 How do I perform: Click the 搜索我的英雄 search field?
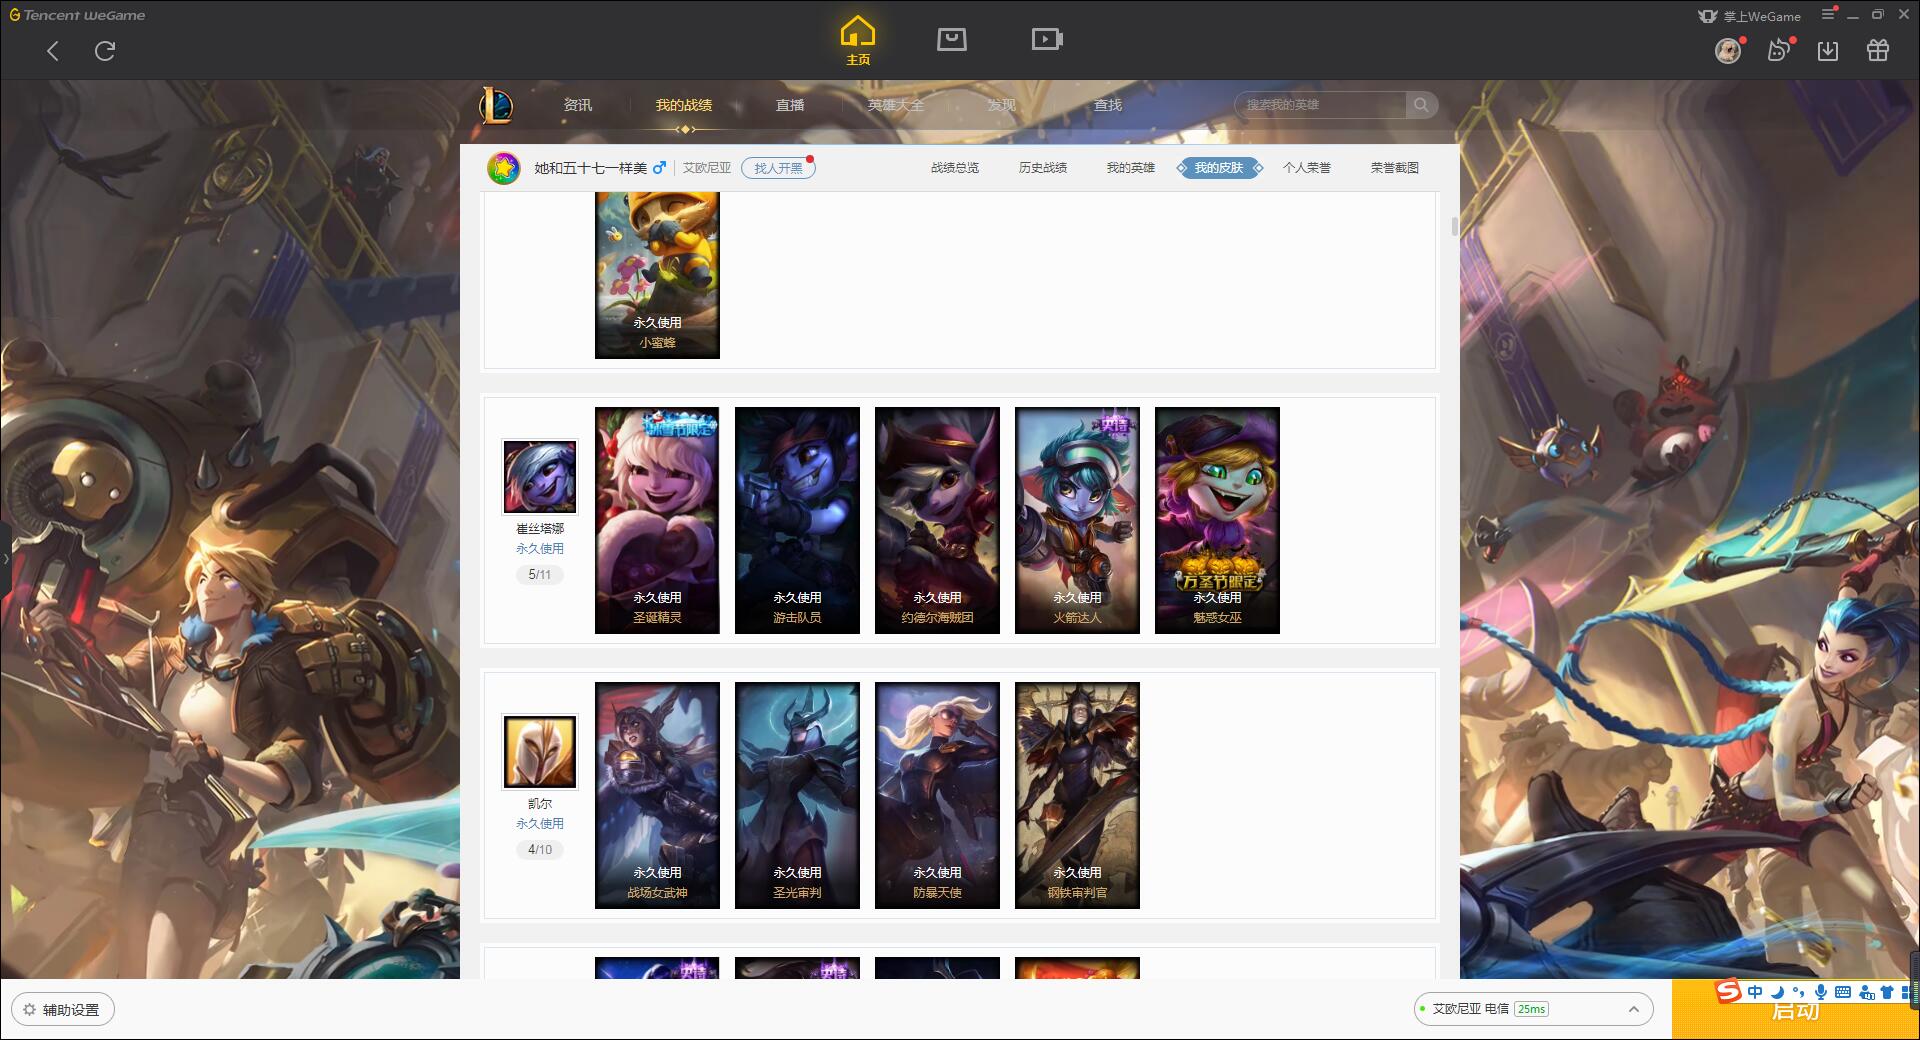coord(1322,105)
